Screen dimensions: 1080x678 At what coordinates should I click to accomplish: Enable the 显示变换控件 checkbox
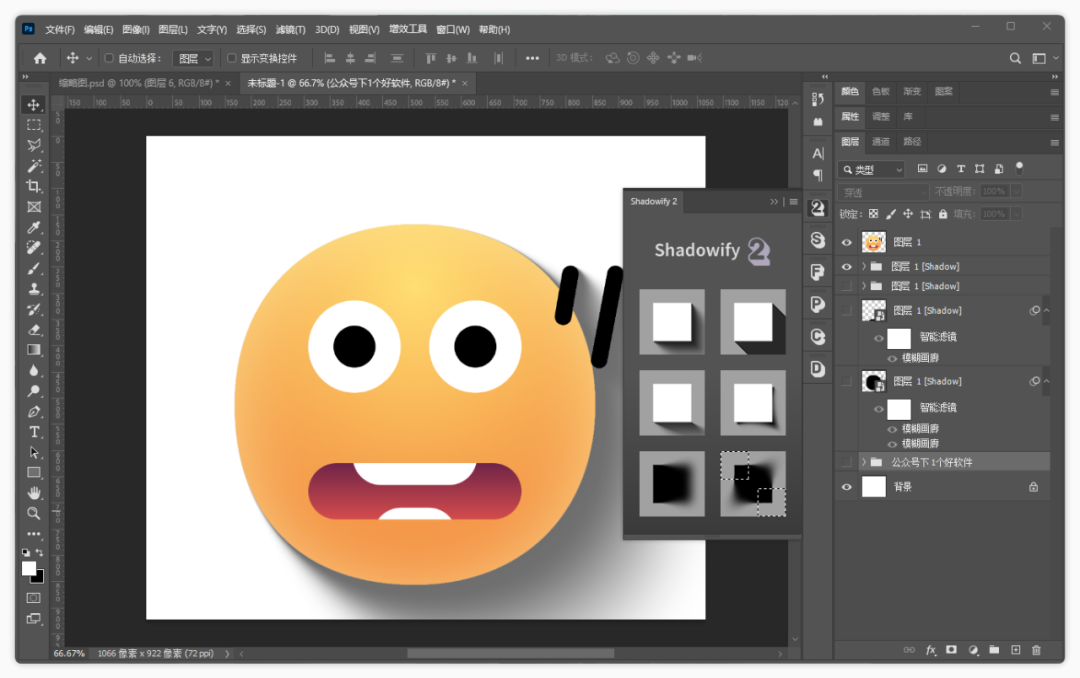click(232, 58)
